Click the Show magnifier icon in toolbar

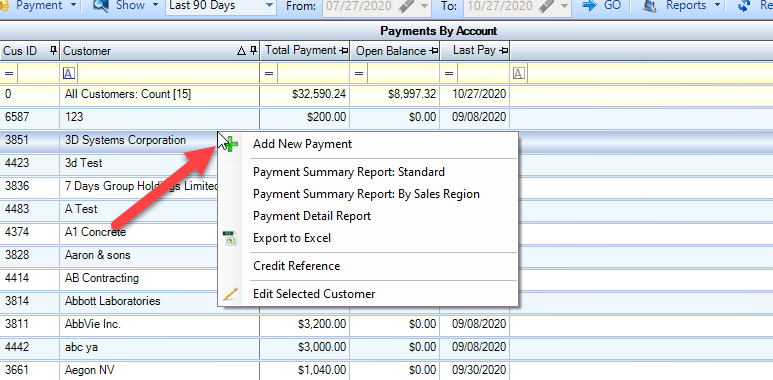101,6
